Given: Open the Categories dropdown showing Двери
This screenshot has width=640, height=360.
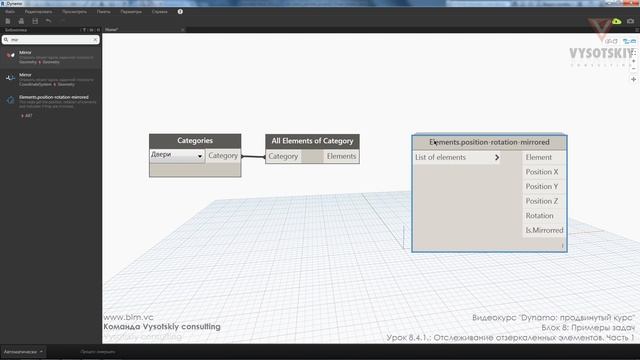Looking at the screenshot, I should [177, 156].
